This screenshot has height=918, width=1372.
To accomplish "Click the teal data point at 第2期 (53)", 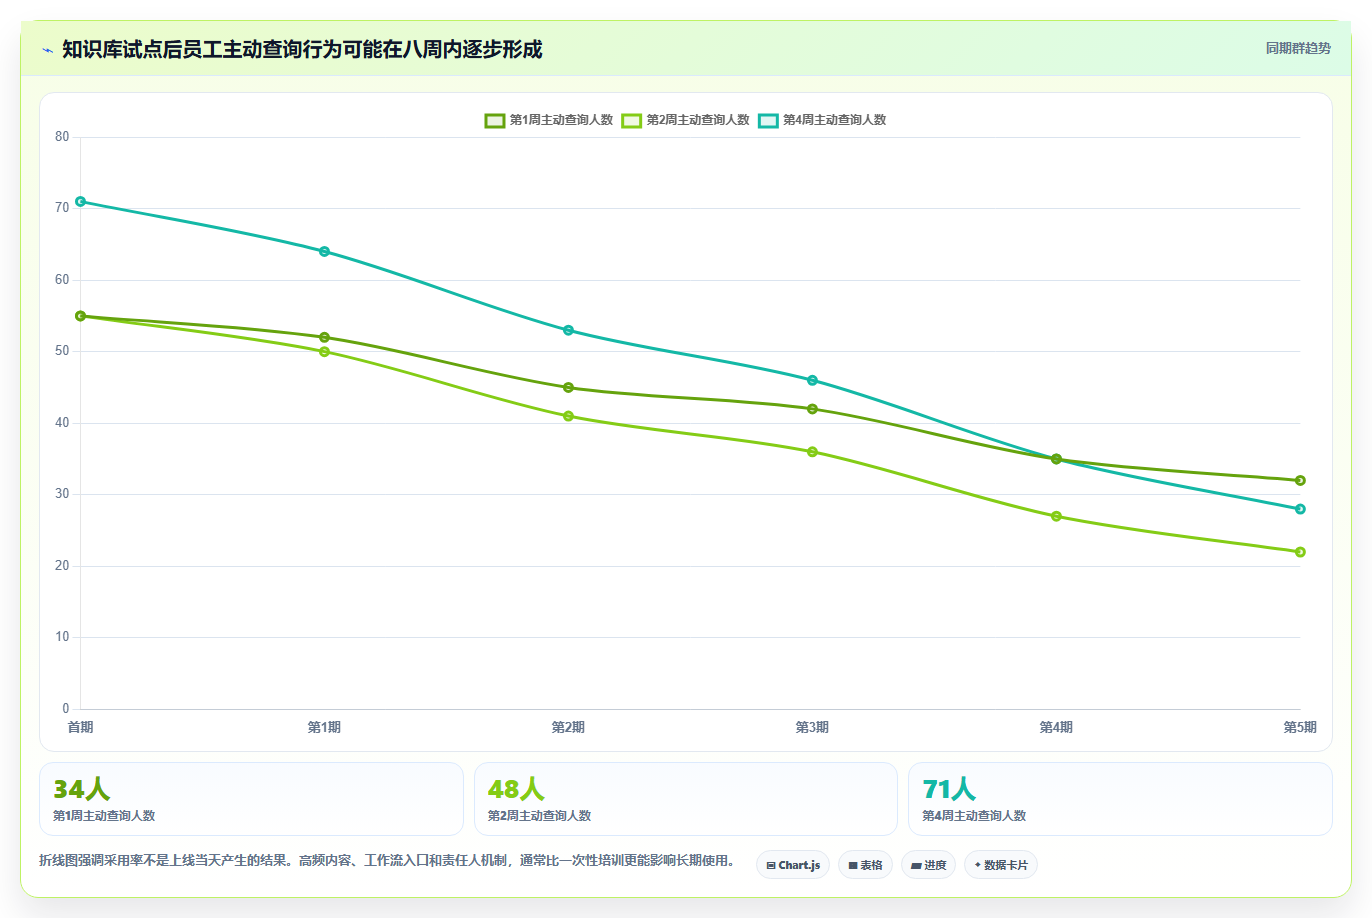I will coord(569,330).
